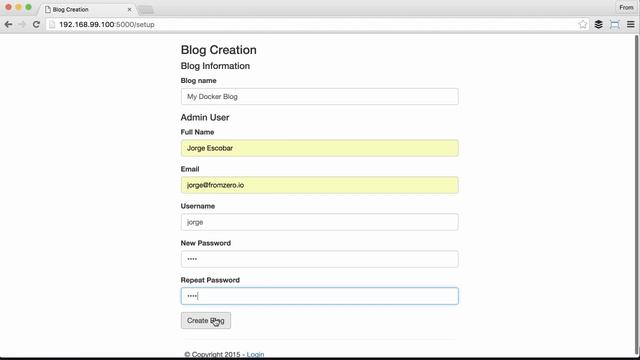
Task: Click the From profile button
Action: 626,7
